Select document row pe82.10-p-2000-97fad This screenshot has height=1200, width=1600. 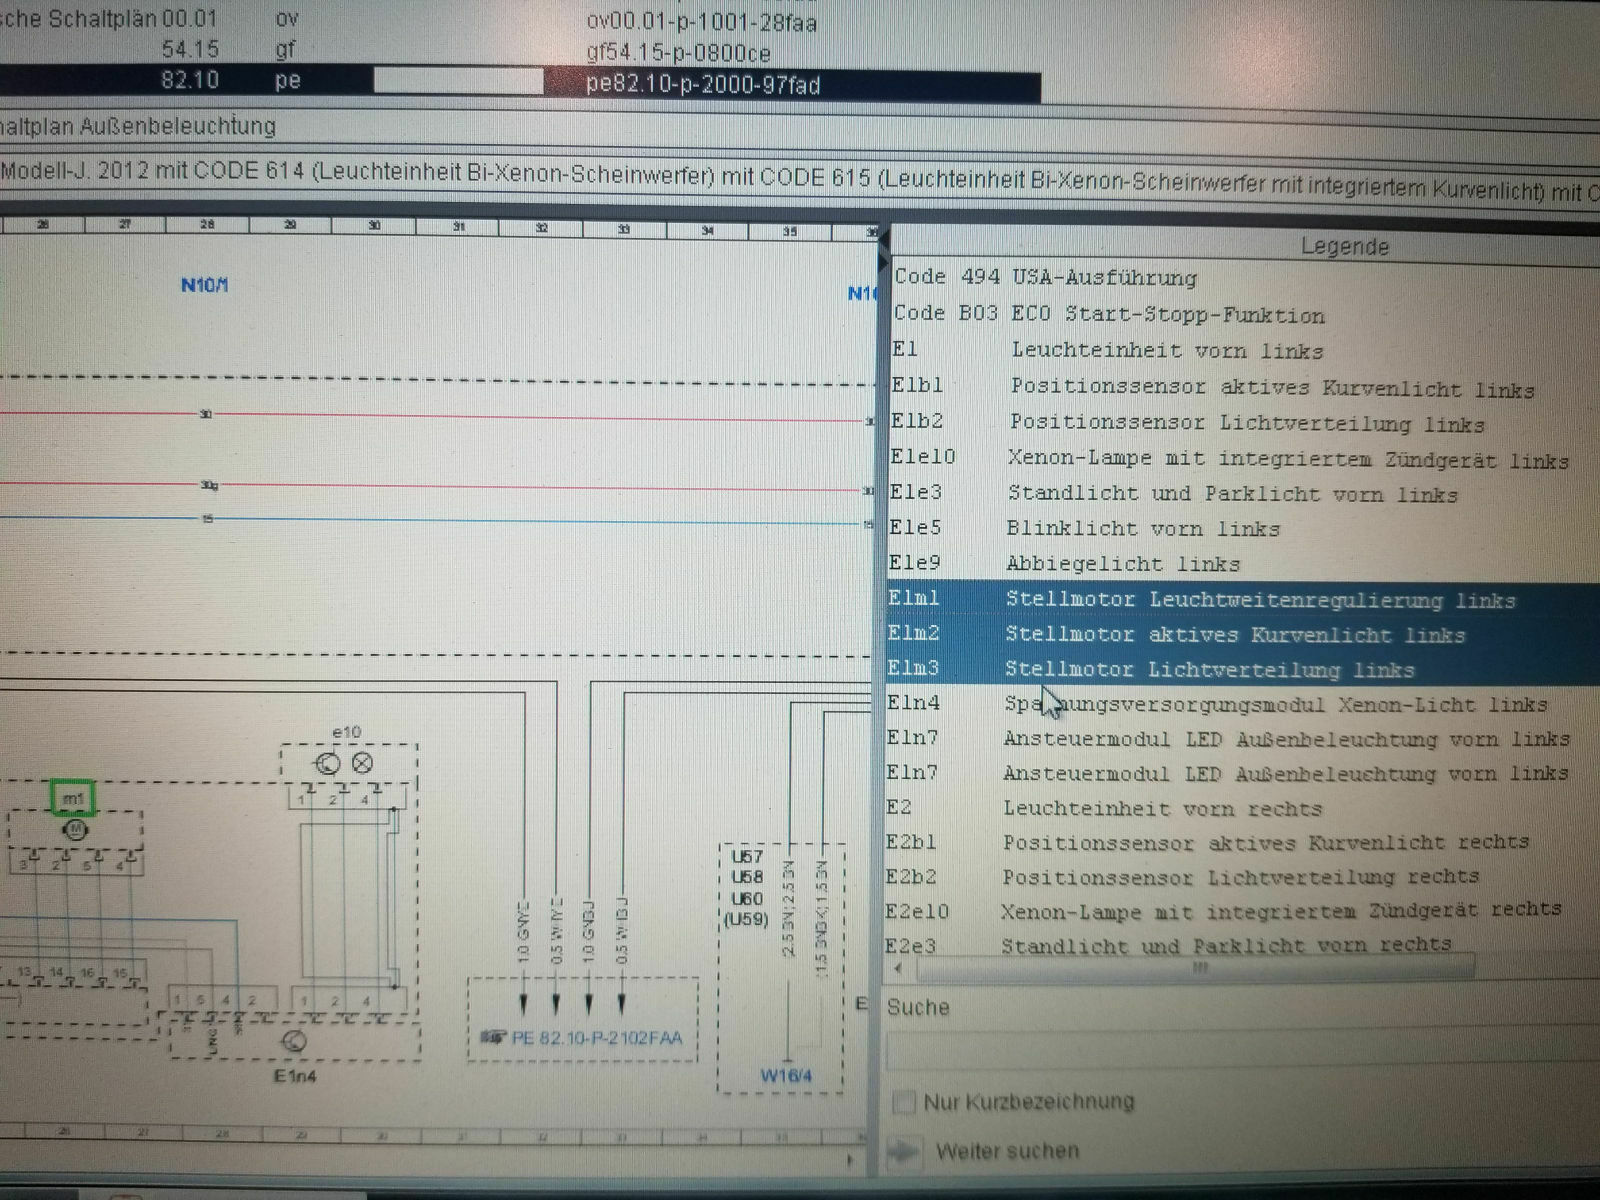click(x=702, y=85)
